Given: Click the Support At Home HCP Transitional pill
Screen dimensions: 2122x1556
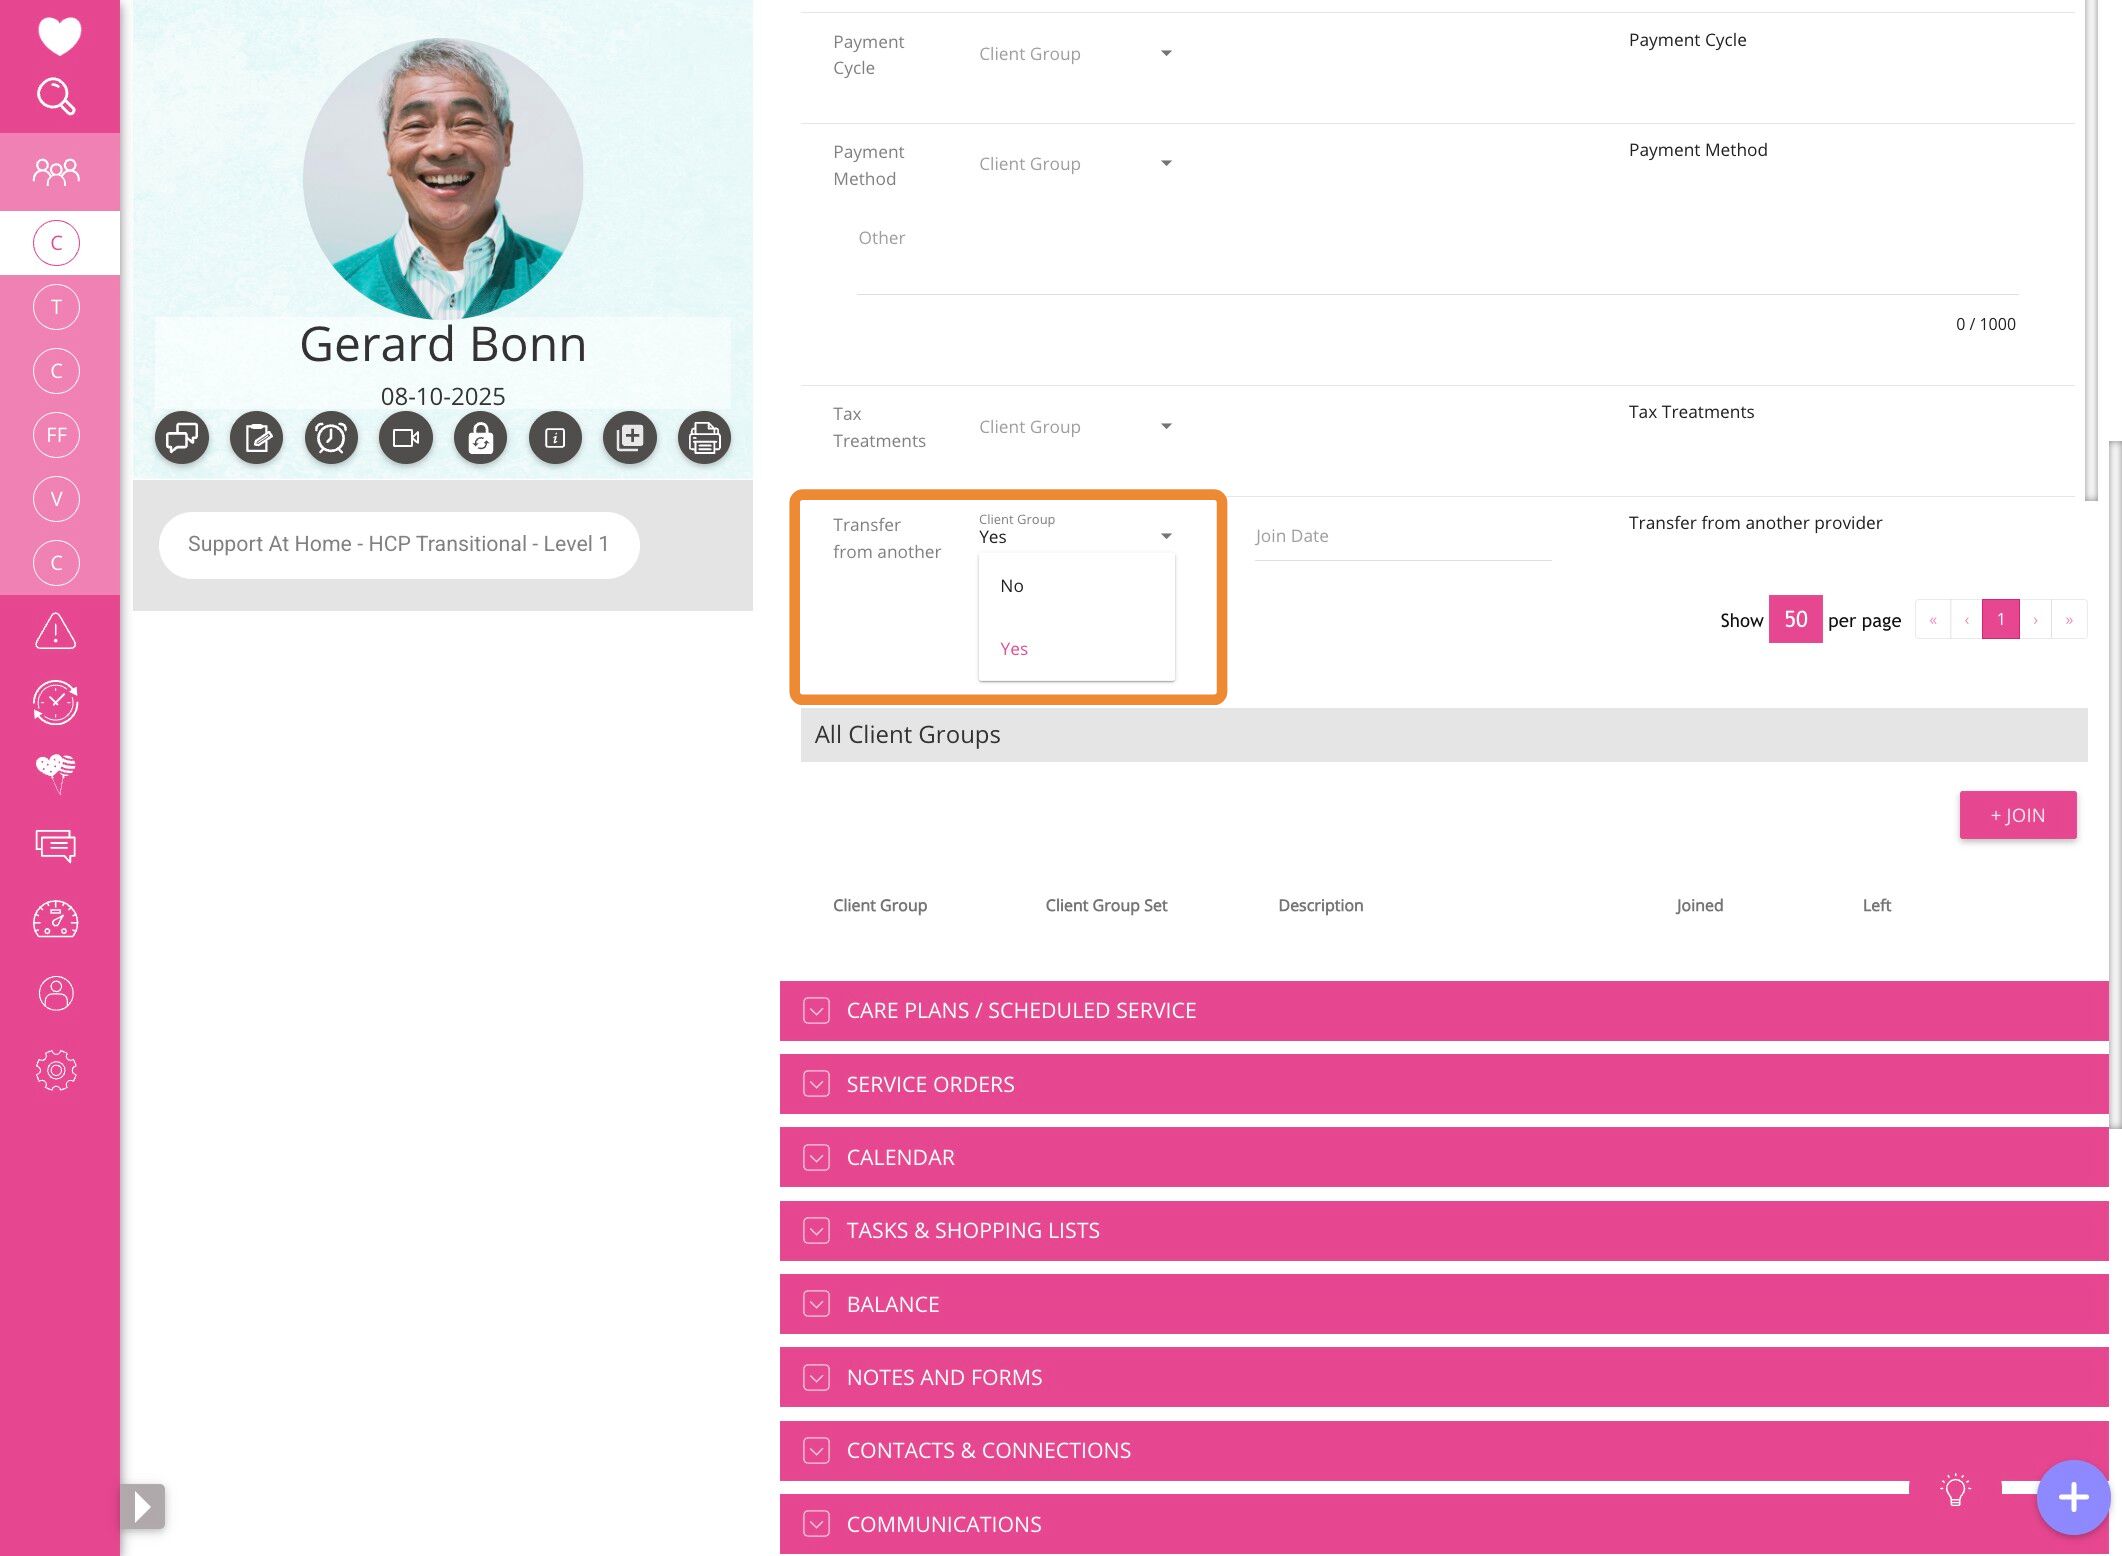Looking at the screenshot, I should [398, 544].
